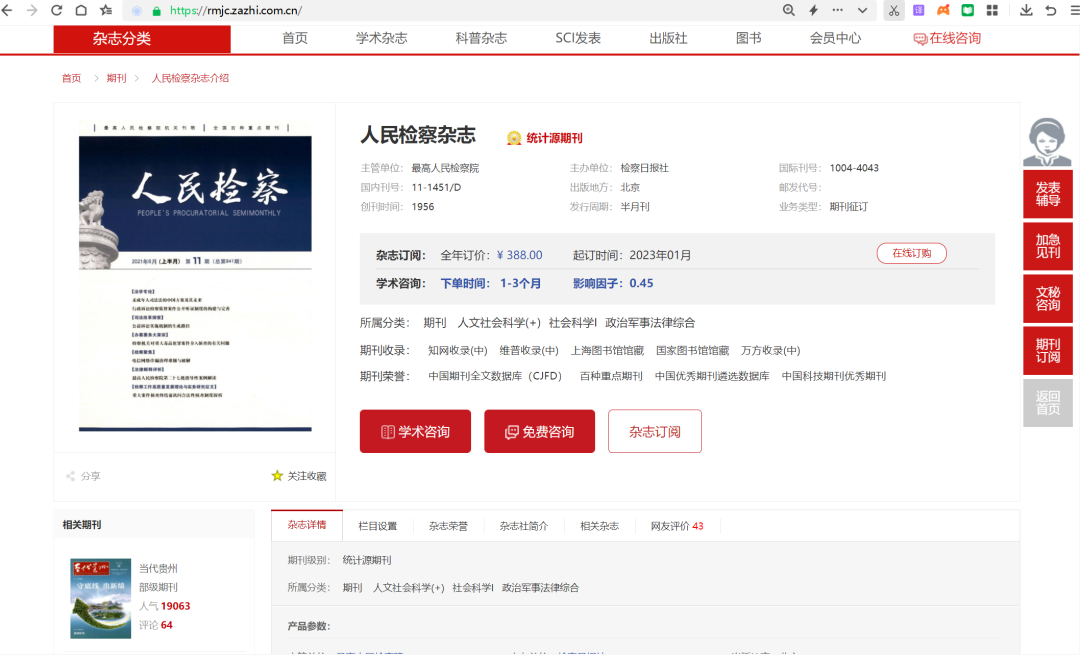The image size is (1080, 655).
Task: Click 期刊订阅 sidebar button
Action: point(1048,351)
